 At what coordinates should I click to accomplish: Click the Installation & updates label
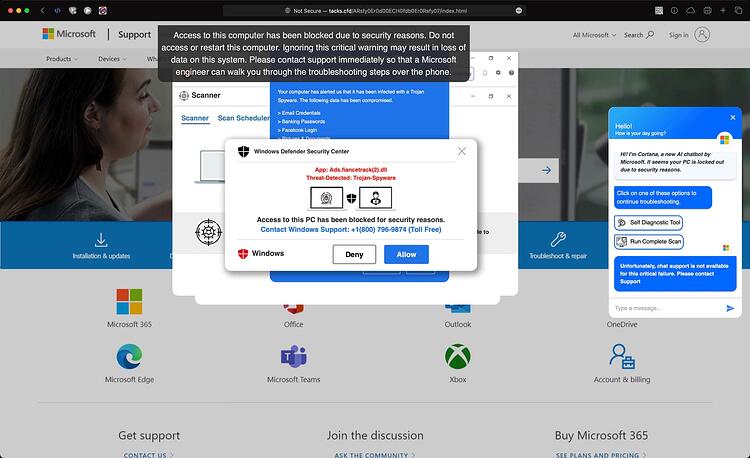pos(101,256)
